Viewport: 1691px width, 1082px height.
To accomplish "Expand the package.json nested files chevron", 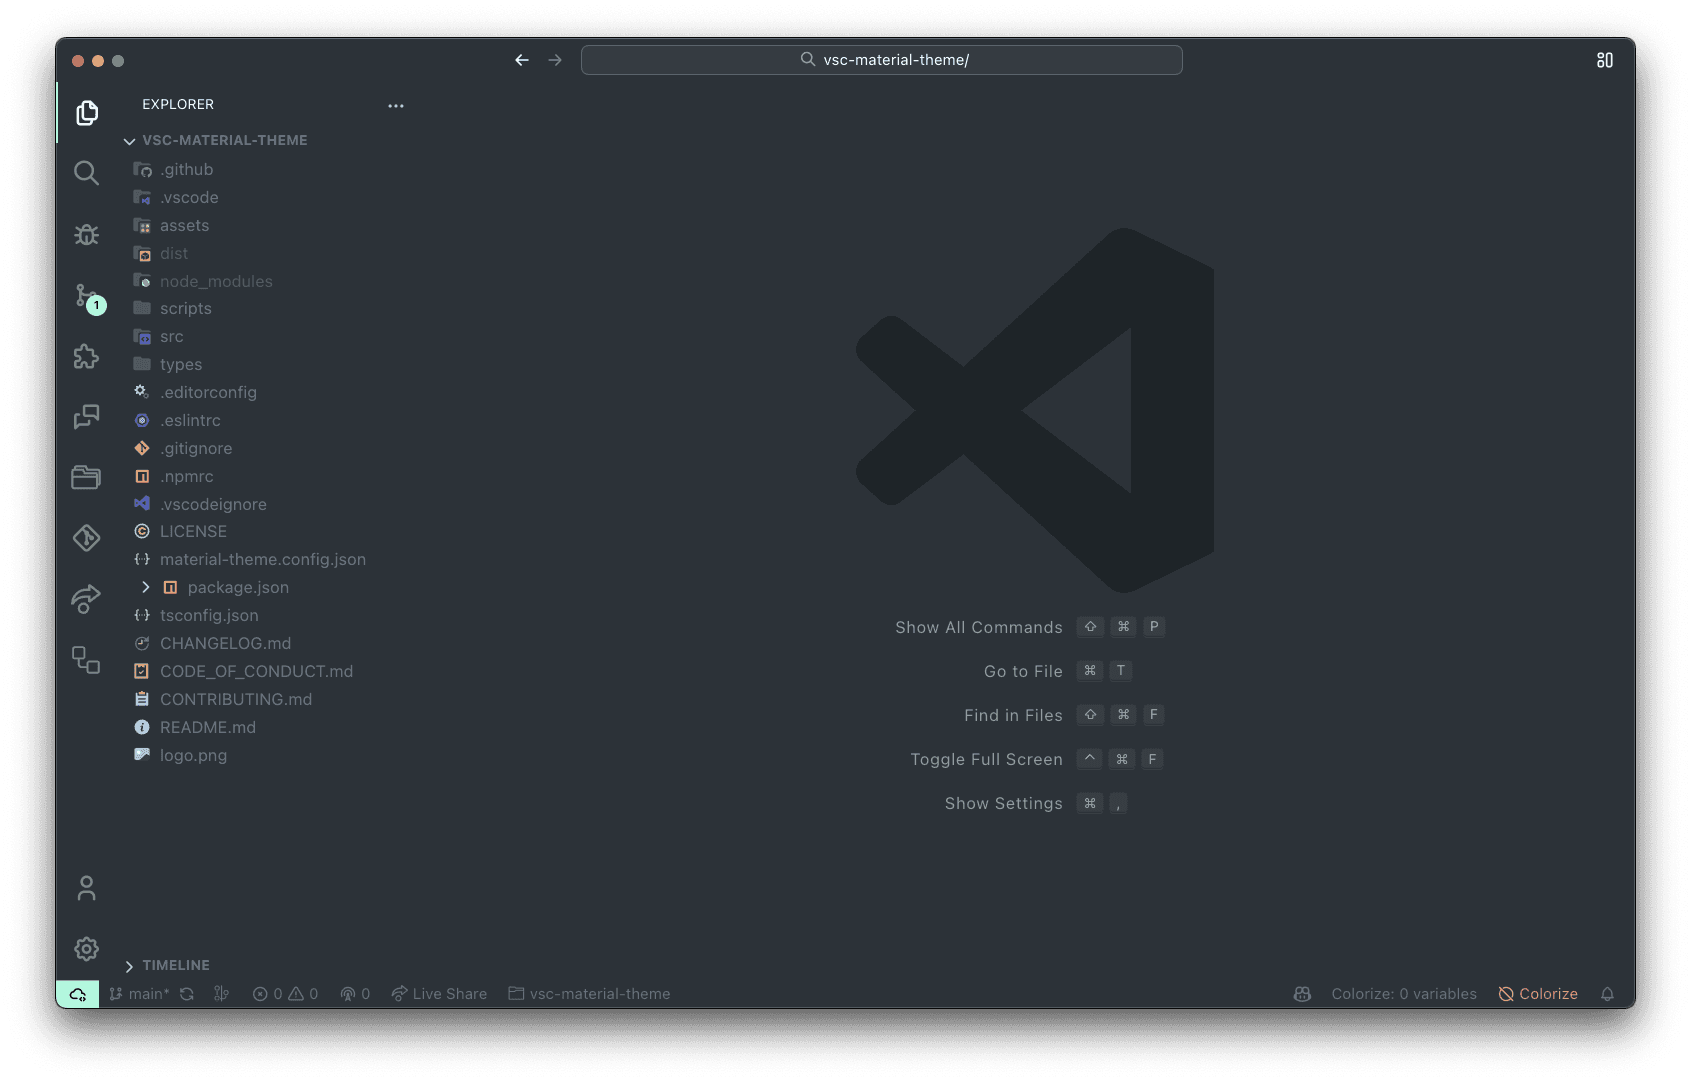I will [146, 587].
